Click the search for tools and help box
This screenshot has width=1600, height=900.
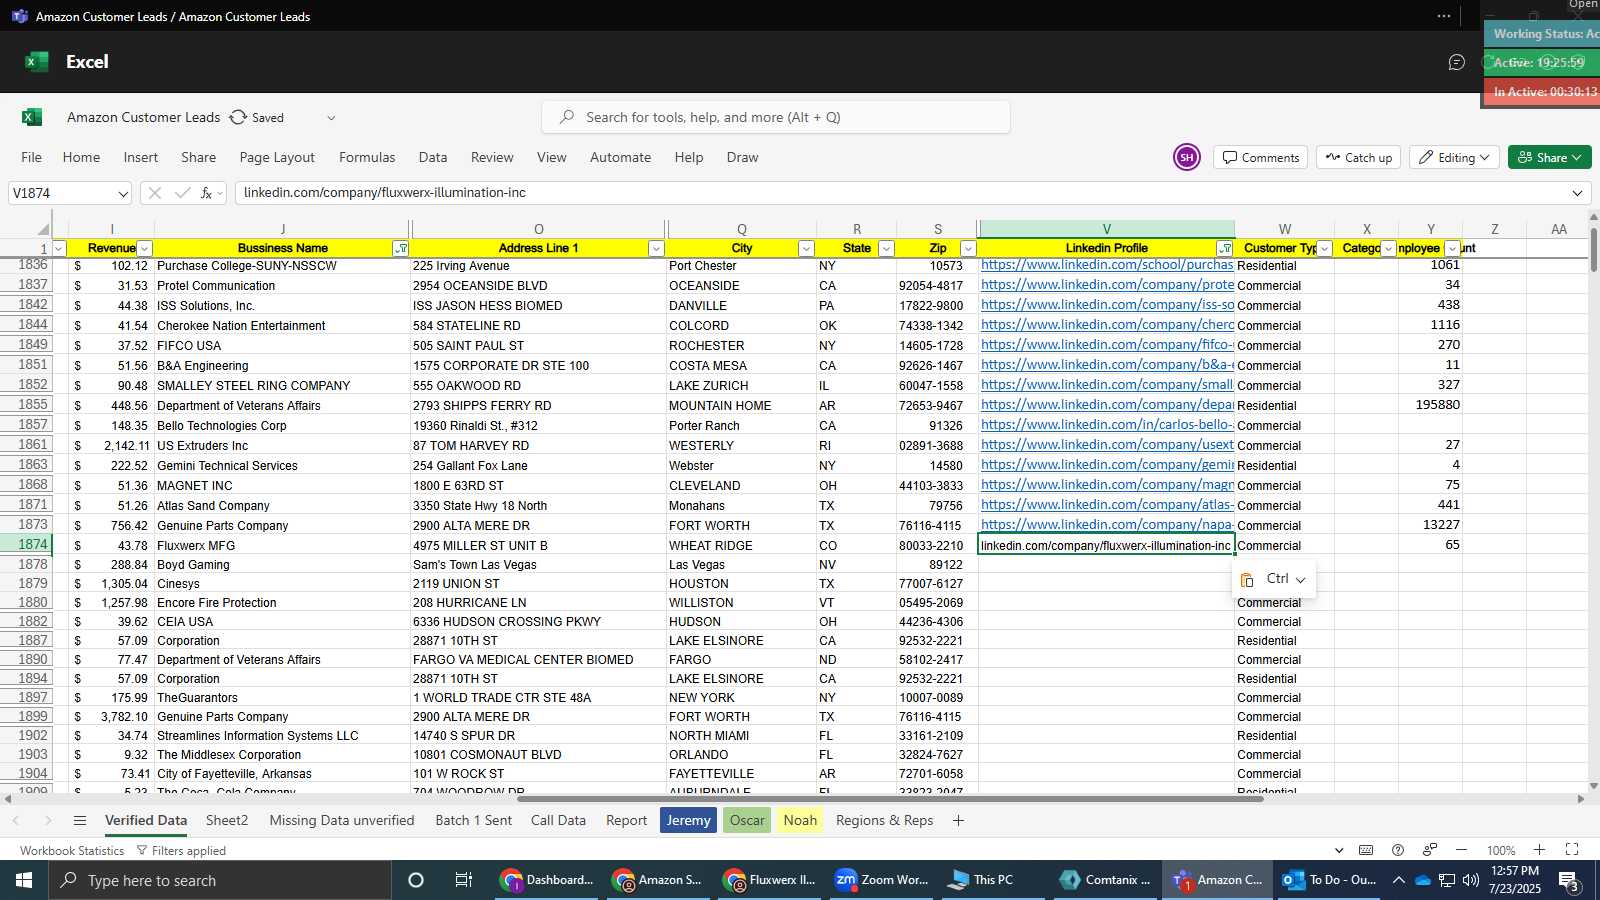(x=776, y=117)
